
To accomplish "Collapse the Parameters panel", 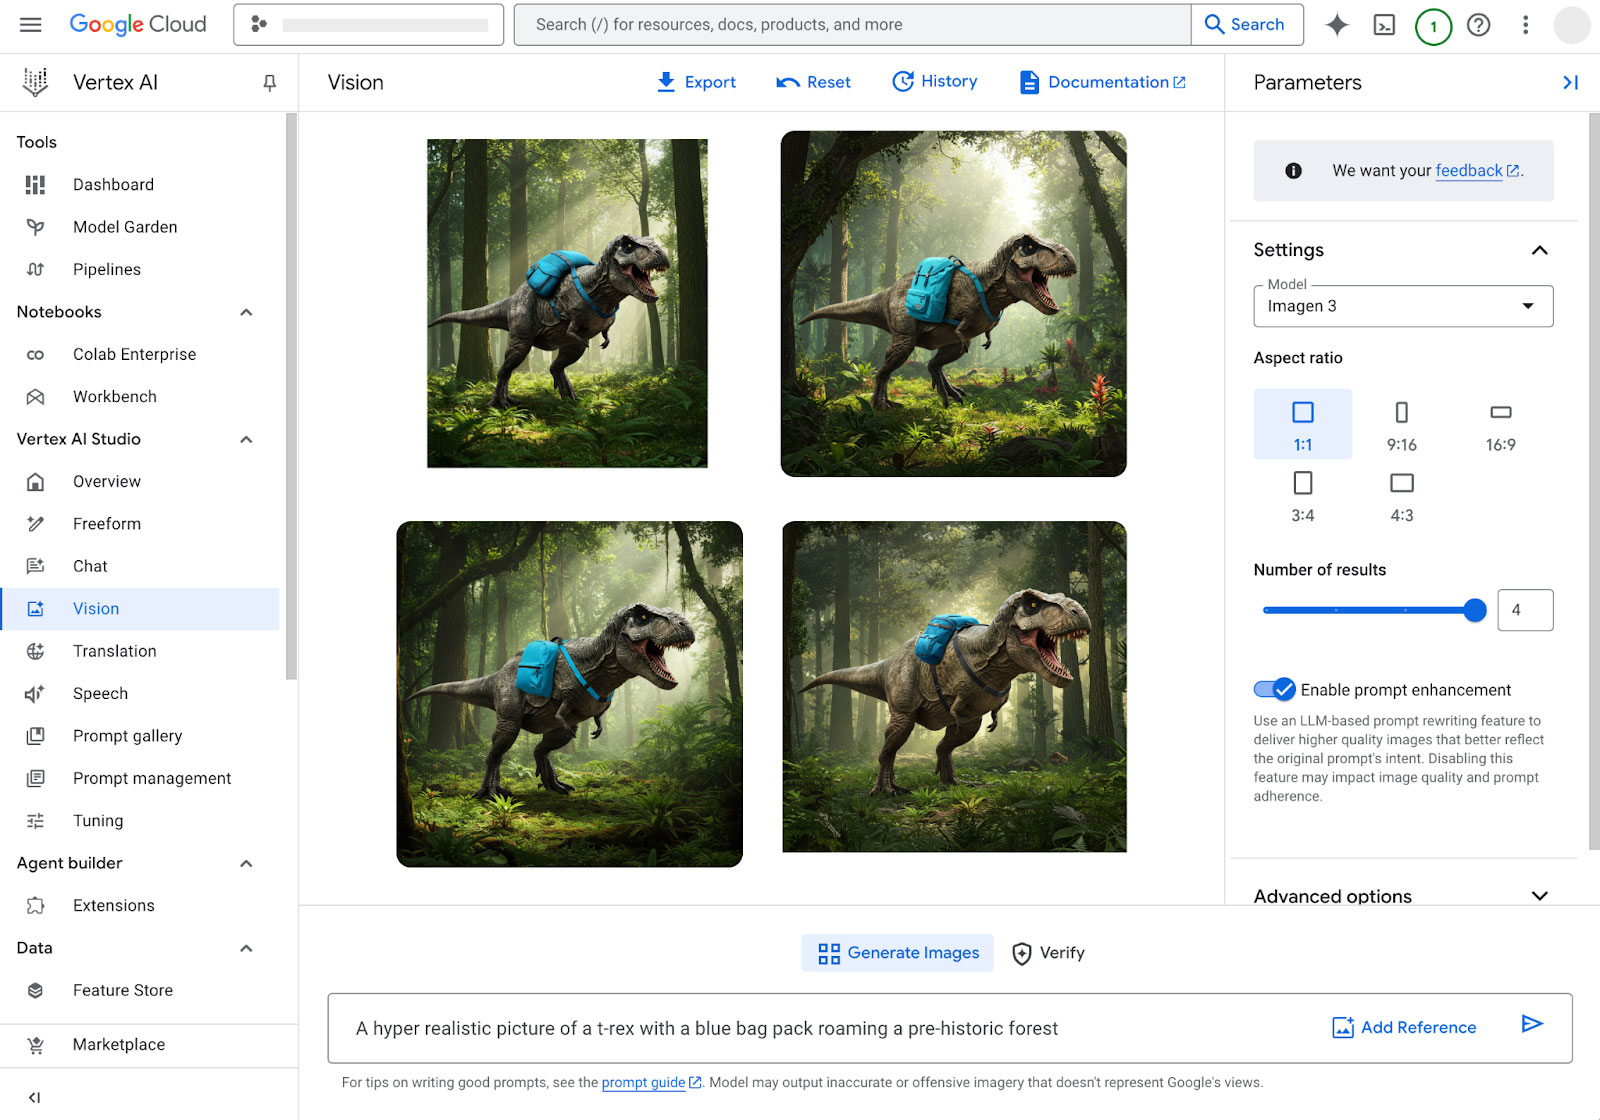I will [1569, 83].
